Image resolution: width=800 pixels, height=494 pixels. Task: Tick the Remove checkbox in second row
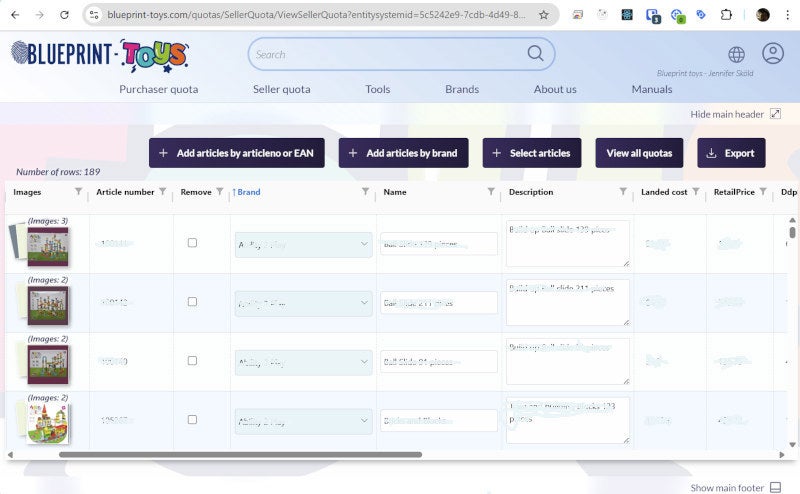[x=192, y=302]
